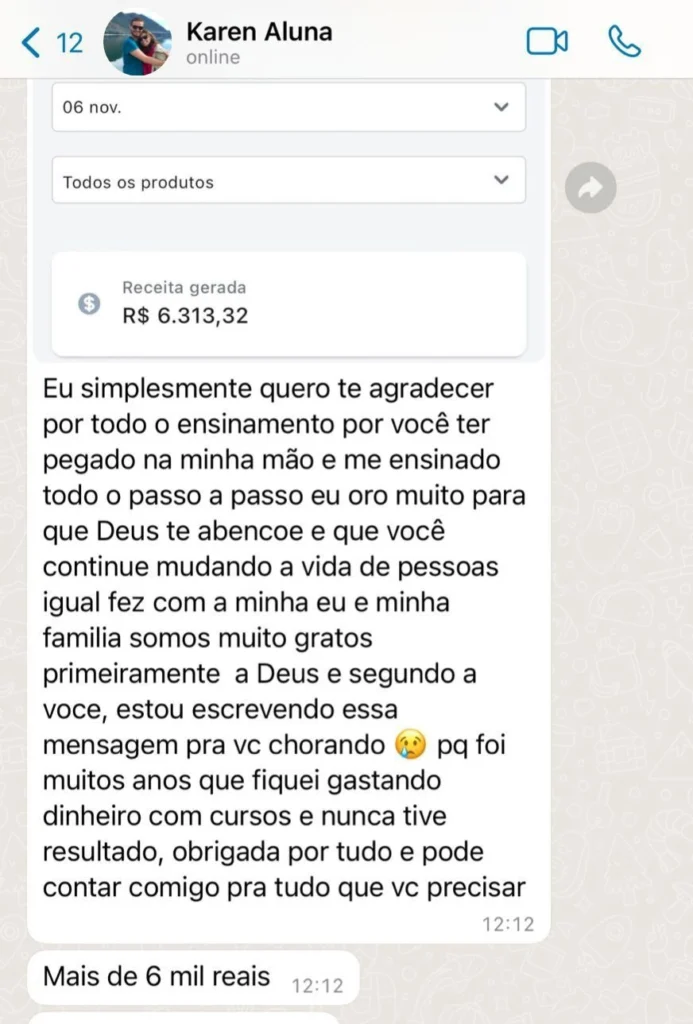Tap the unread count number 12

click(69, 43)
